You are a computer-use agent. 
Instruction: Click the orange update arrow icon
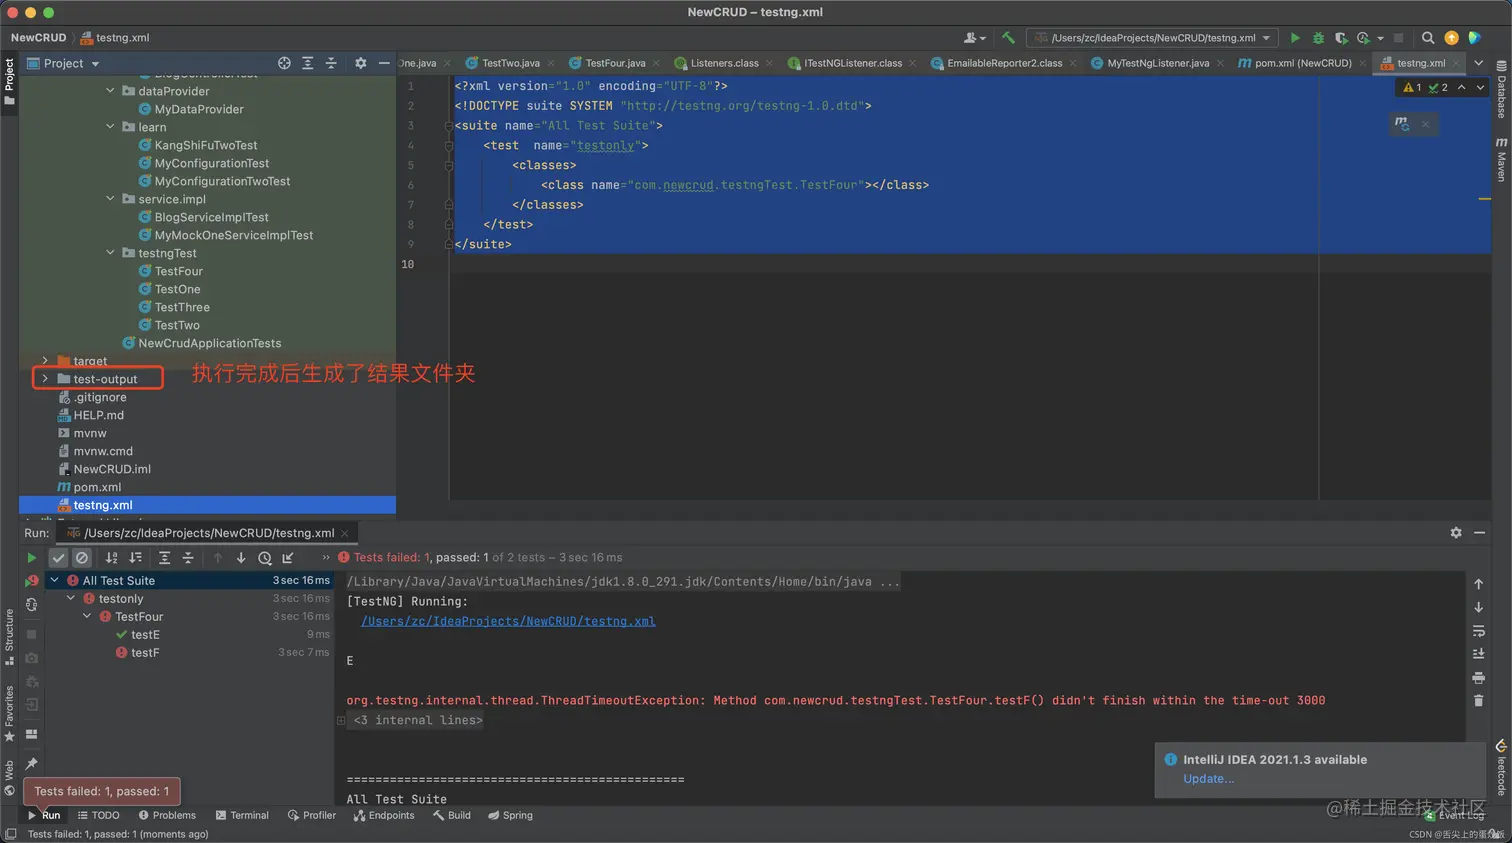[1451, 38]
